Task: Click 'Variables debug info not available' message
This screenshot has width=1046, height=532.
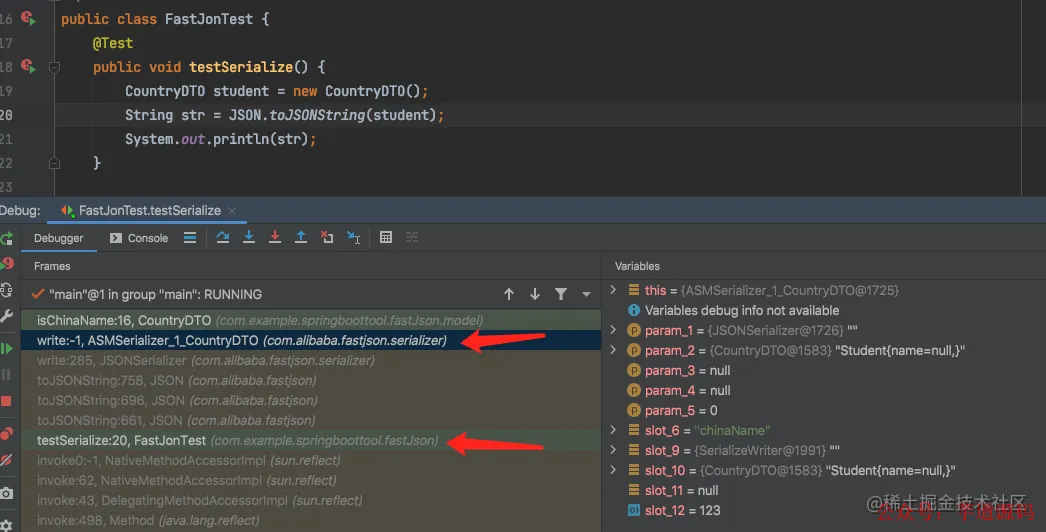Action: pyautogui.click(x=742, y=310)
